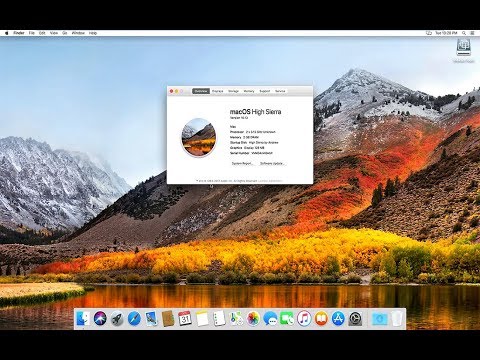Click the Memory info line
Viewport: 480px width, 360px height.
click(x=244, y=137)
